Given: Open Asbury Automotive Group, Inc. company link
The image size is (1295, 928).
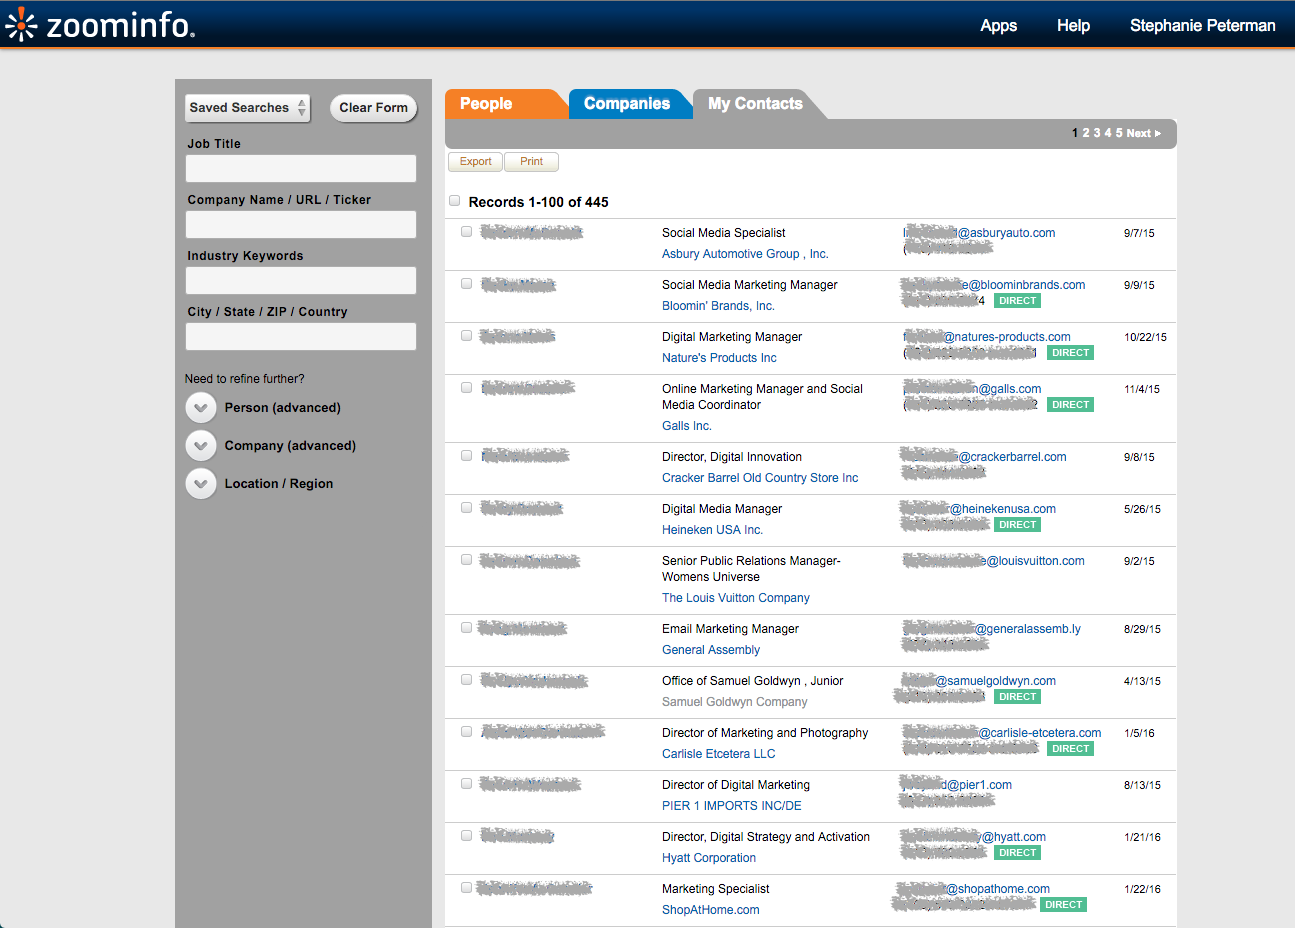Looking at the screenshot, I should click(745, 254).
